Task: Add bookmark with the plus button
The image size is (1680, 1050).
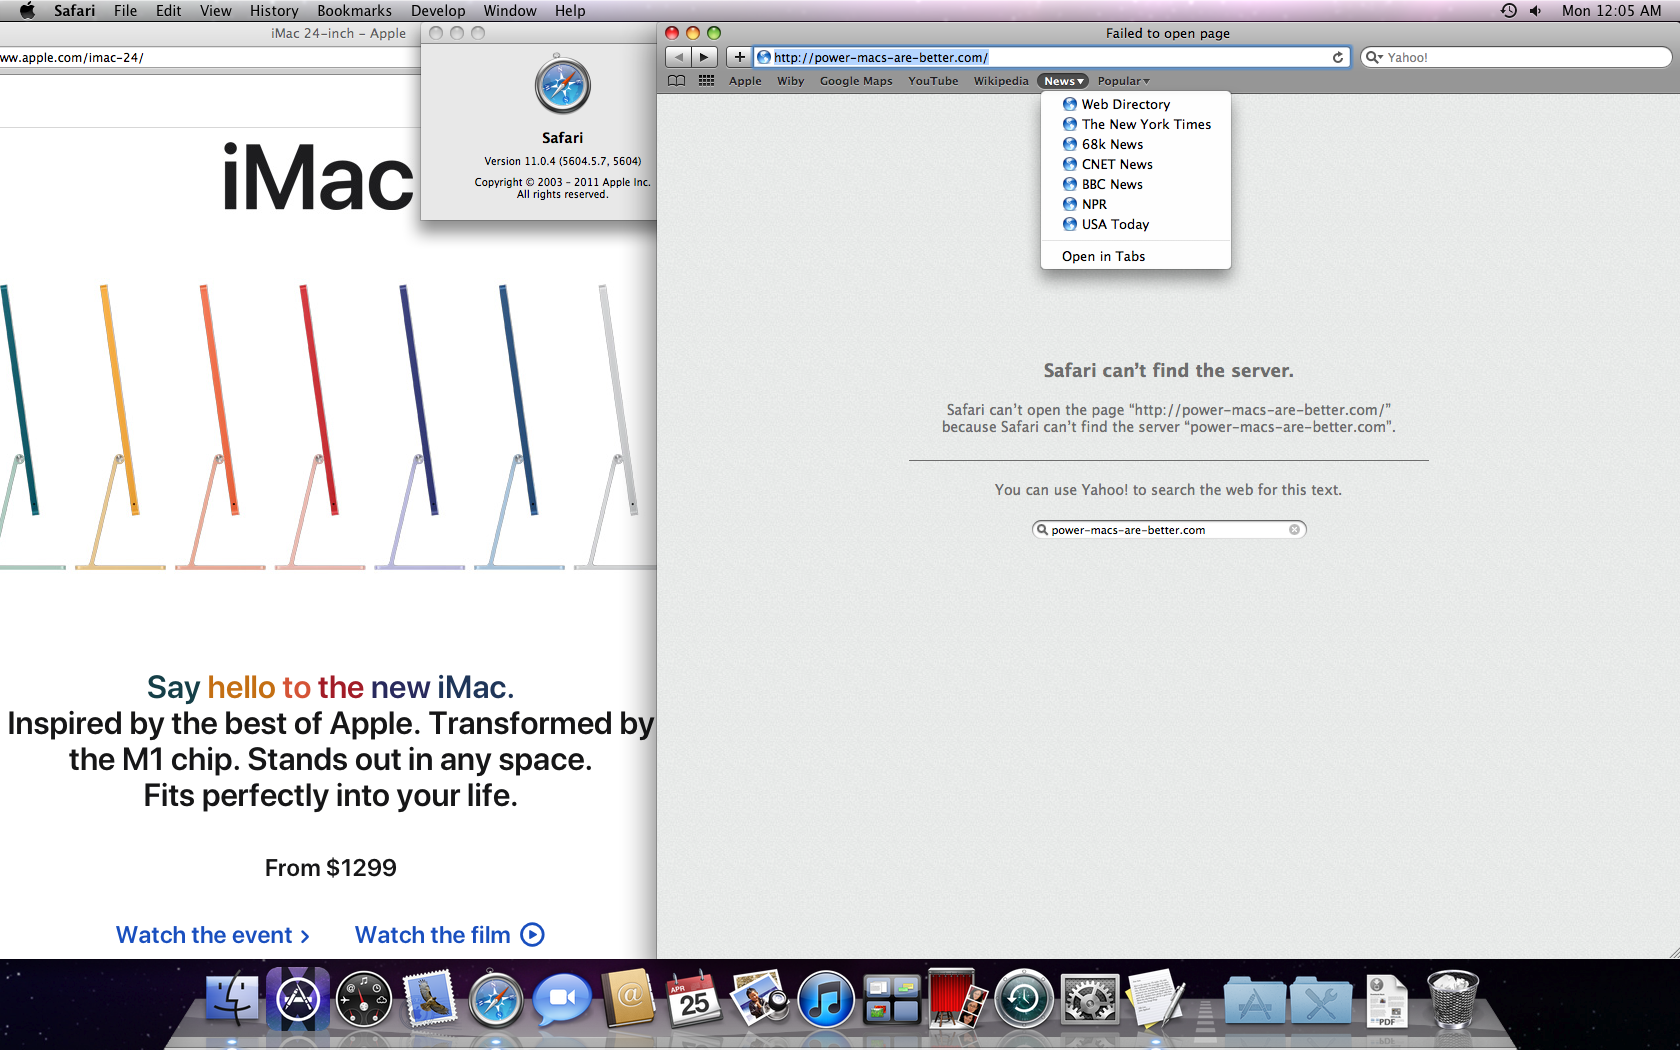Action: pyautogui.click(x=739, y=57)
